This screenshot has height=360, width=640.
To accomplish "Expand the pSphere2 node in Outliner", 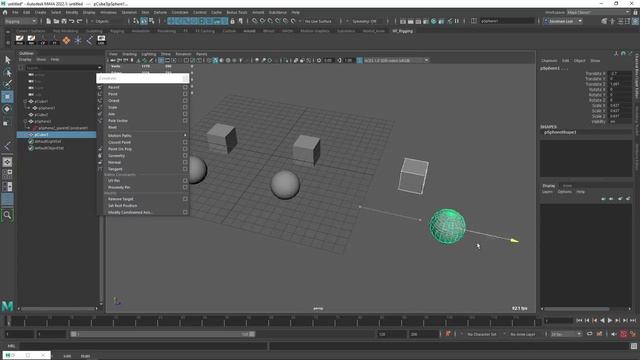I will coord(25,121).
